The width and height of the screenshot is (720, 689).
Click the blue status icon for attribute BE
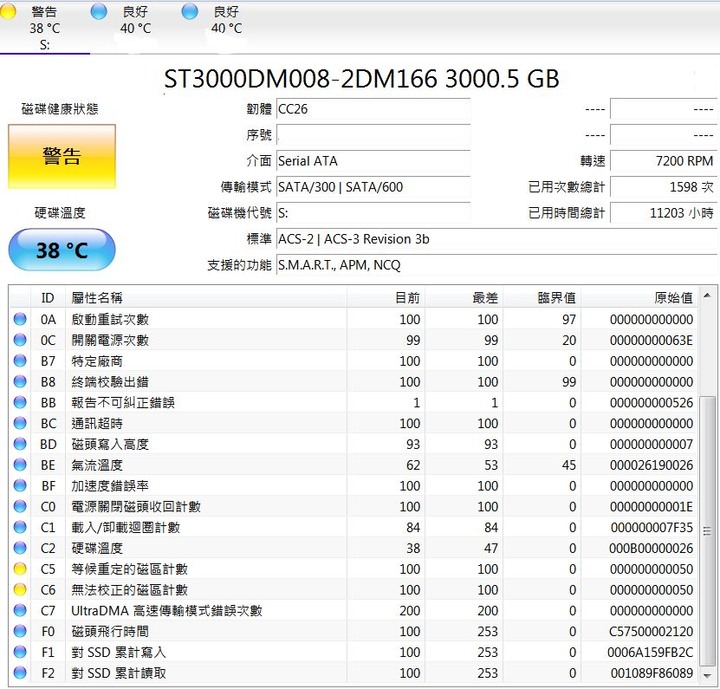click(20, 465)
